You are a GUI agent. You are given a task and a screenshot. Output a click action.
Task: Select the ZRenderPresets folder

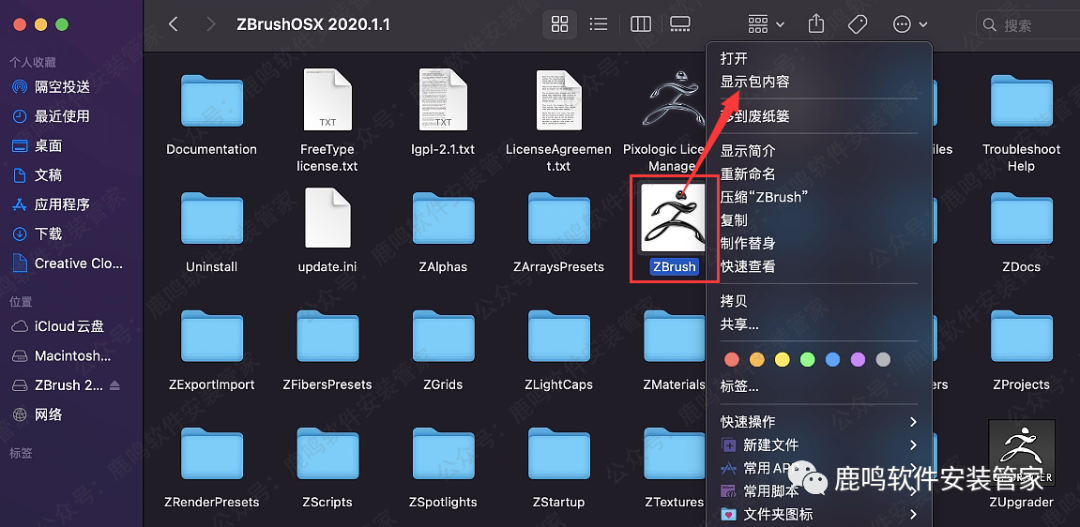point(211,455)
